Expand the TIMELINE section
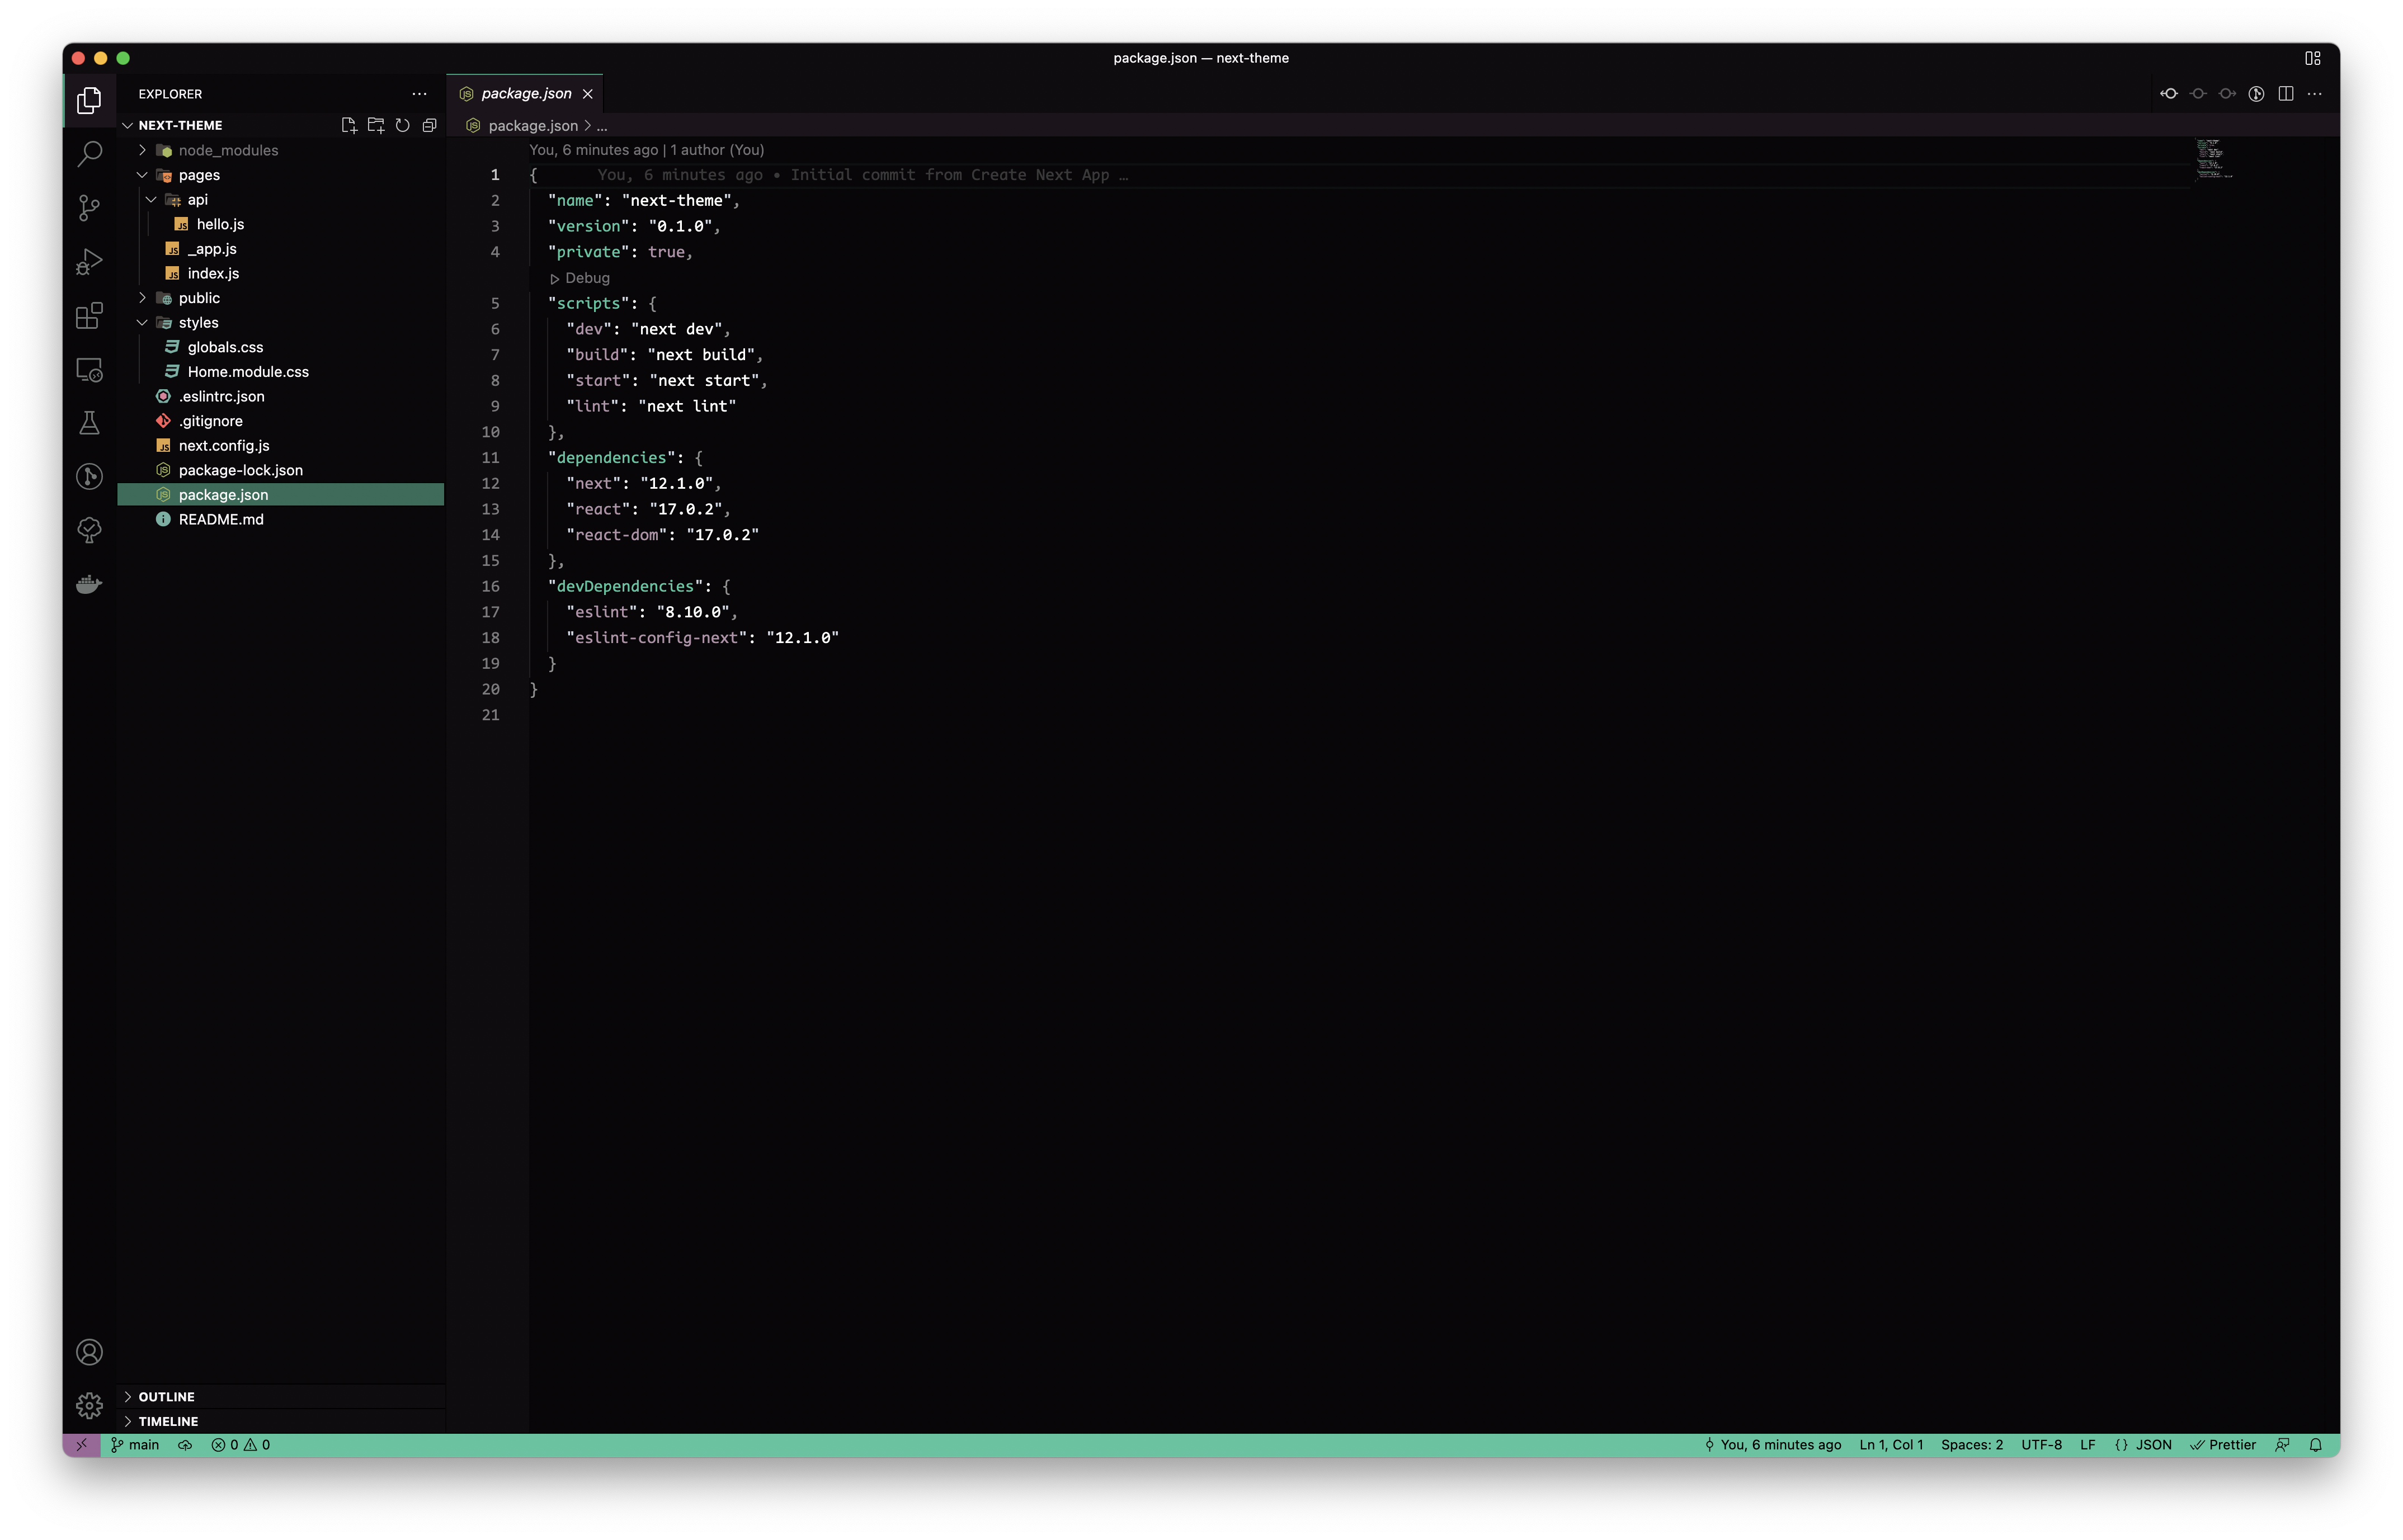Screen dimensions: 2403x1540 (168, 1421)
